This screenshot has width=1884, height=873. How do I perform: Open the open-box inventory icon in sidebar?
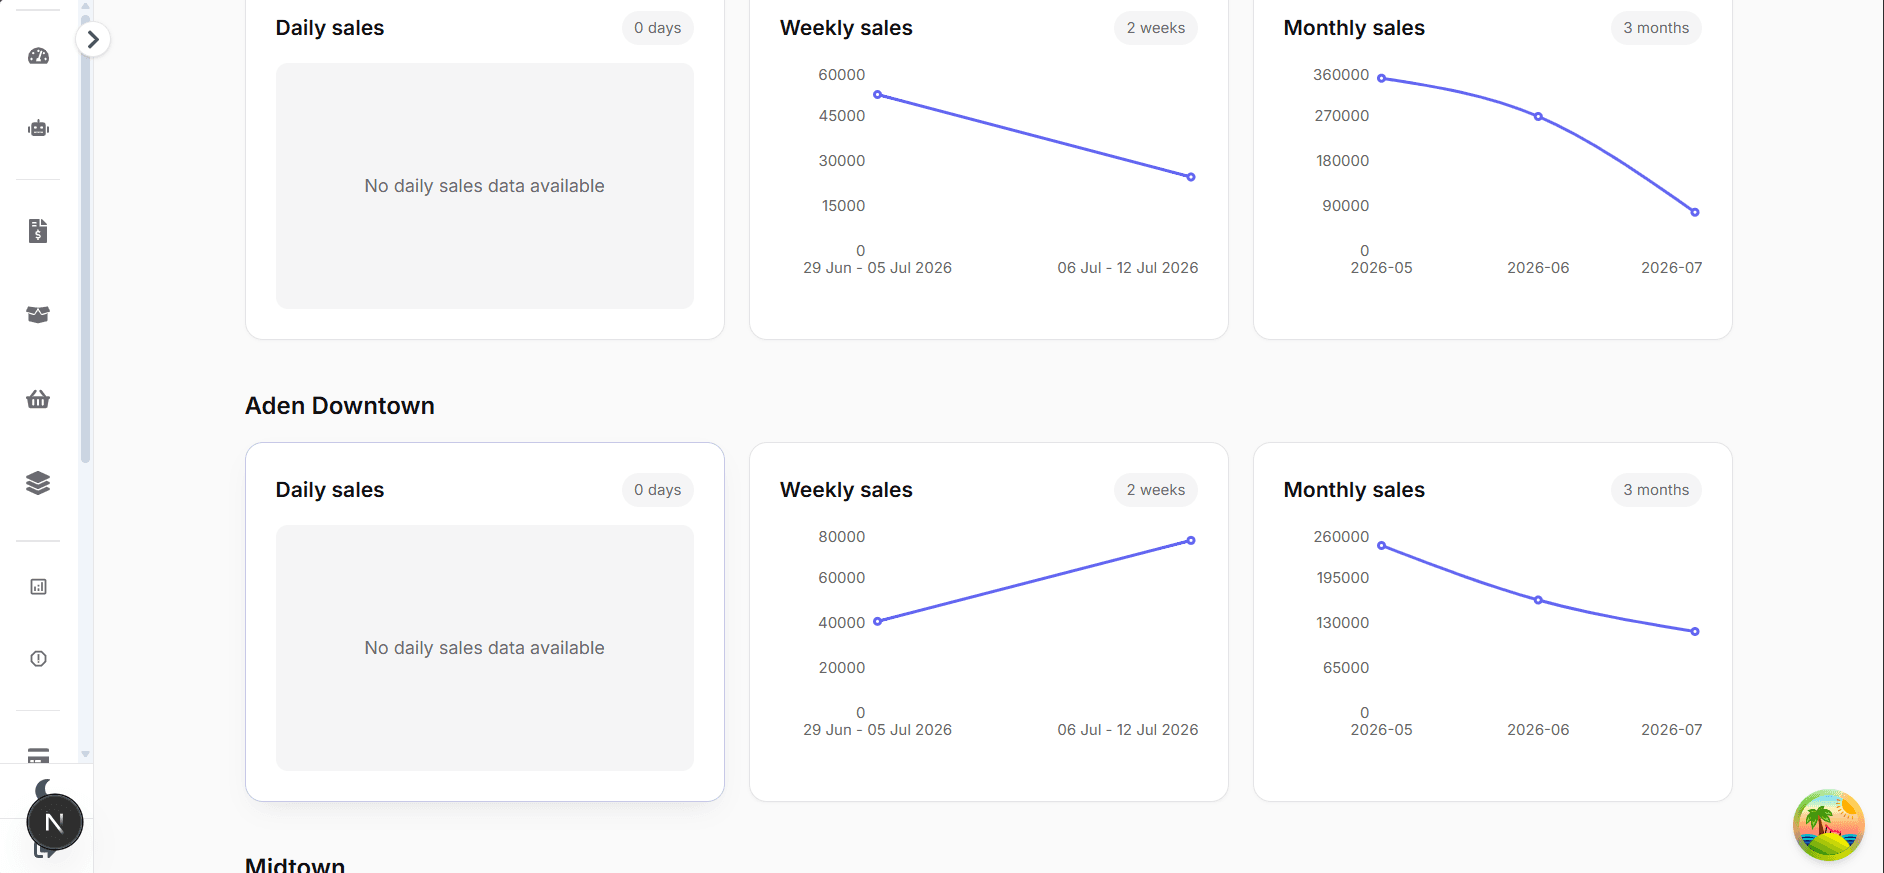tap(38, 315)
